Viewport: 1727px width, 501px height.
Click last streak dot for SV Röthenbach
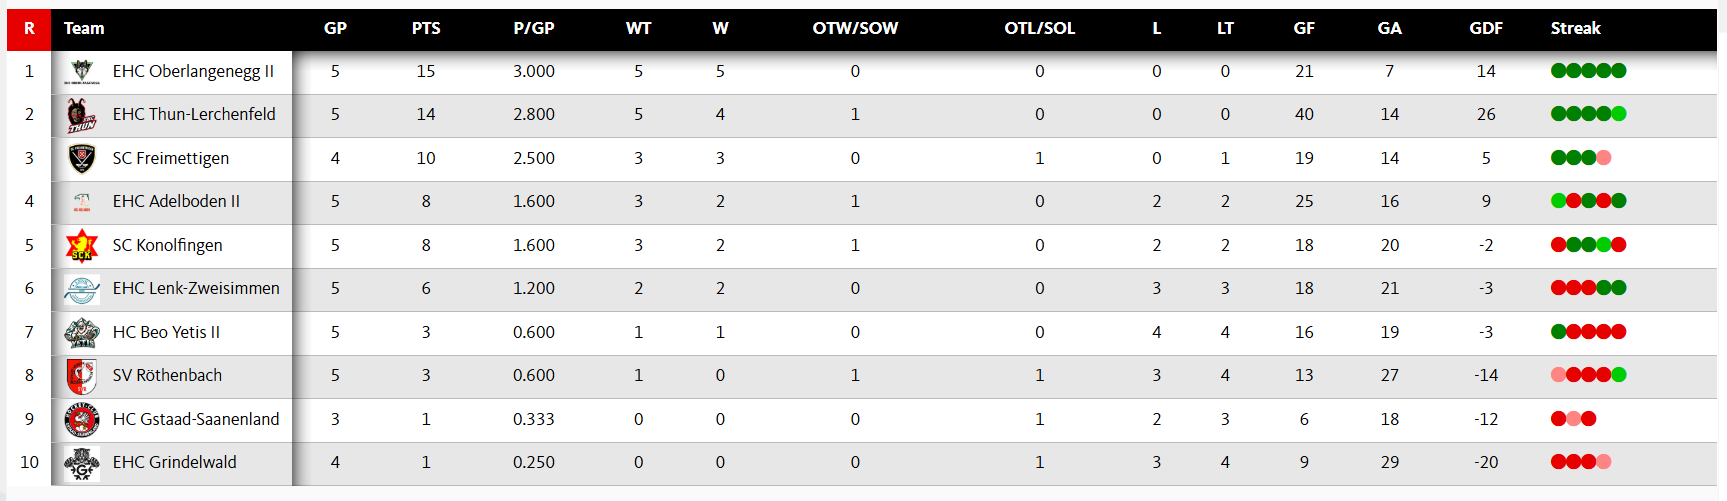pyautogui.click(x=1619, y=375)
